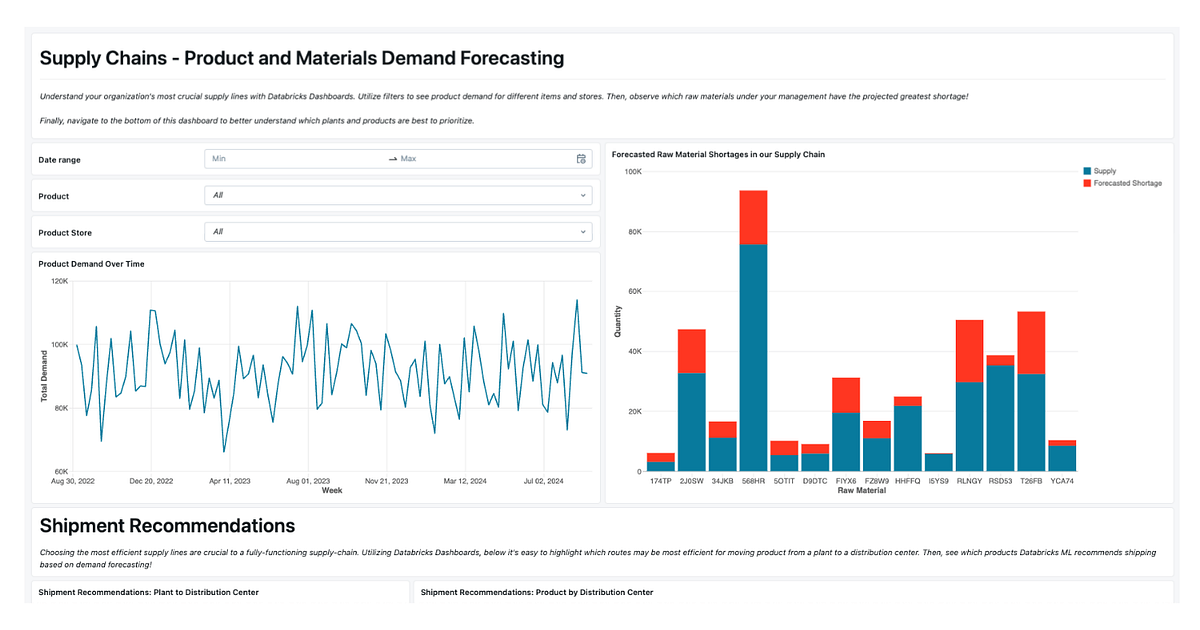Click the red Forecasted Shortage legend marker
This screenshot has width=1200, height=630.
pyautogui.click(x=1085, y=182)
